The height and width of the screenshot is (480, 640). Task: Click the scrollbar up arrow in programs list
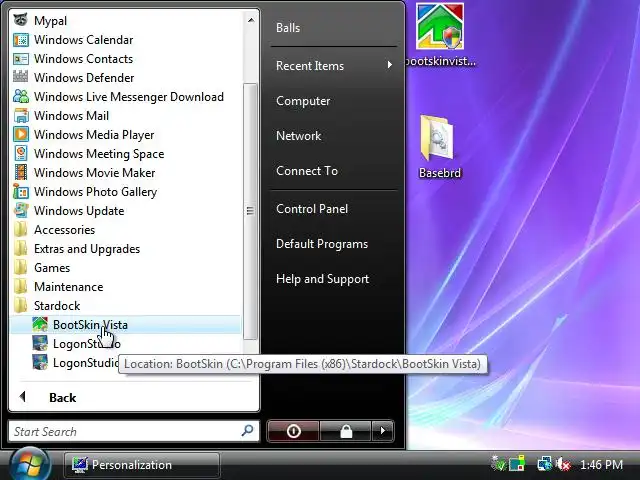[x=251, y=20]
